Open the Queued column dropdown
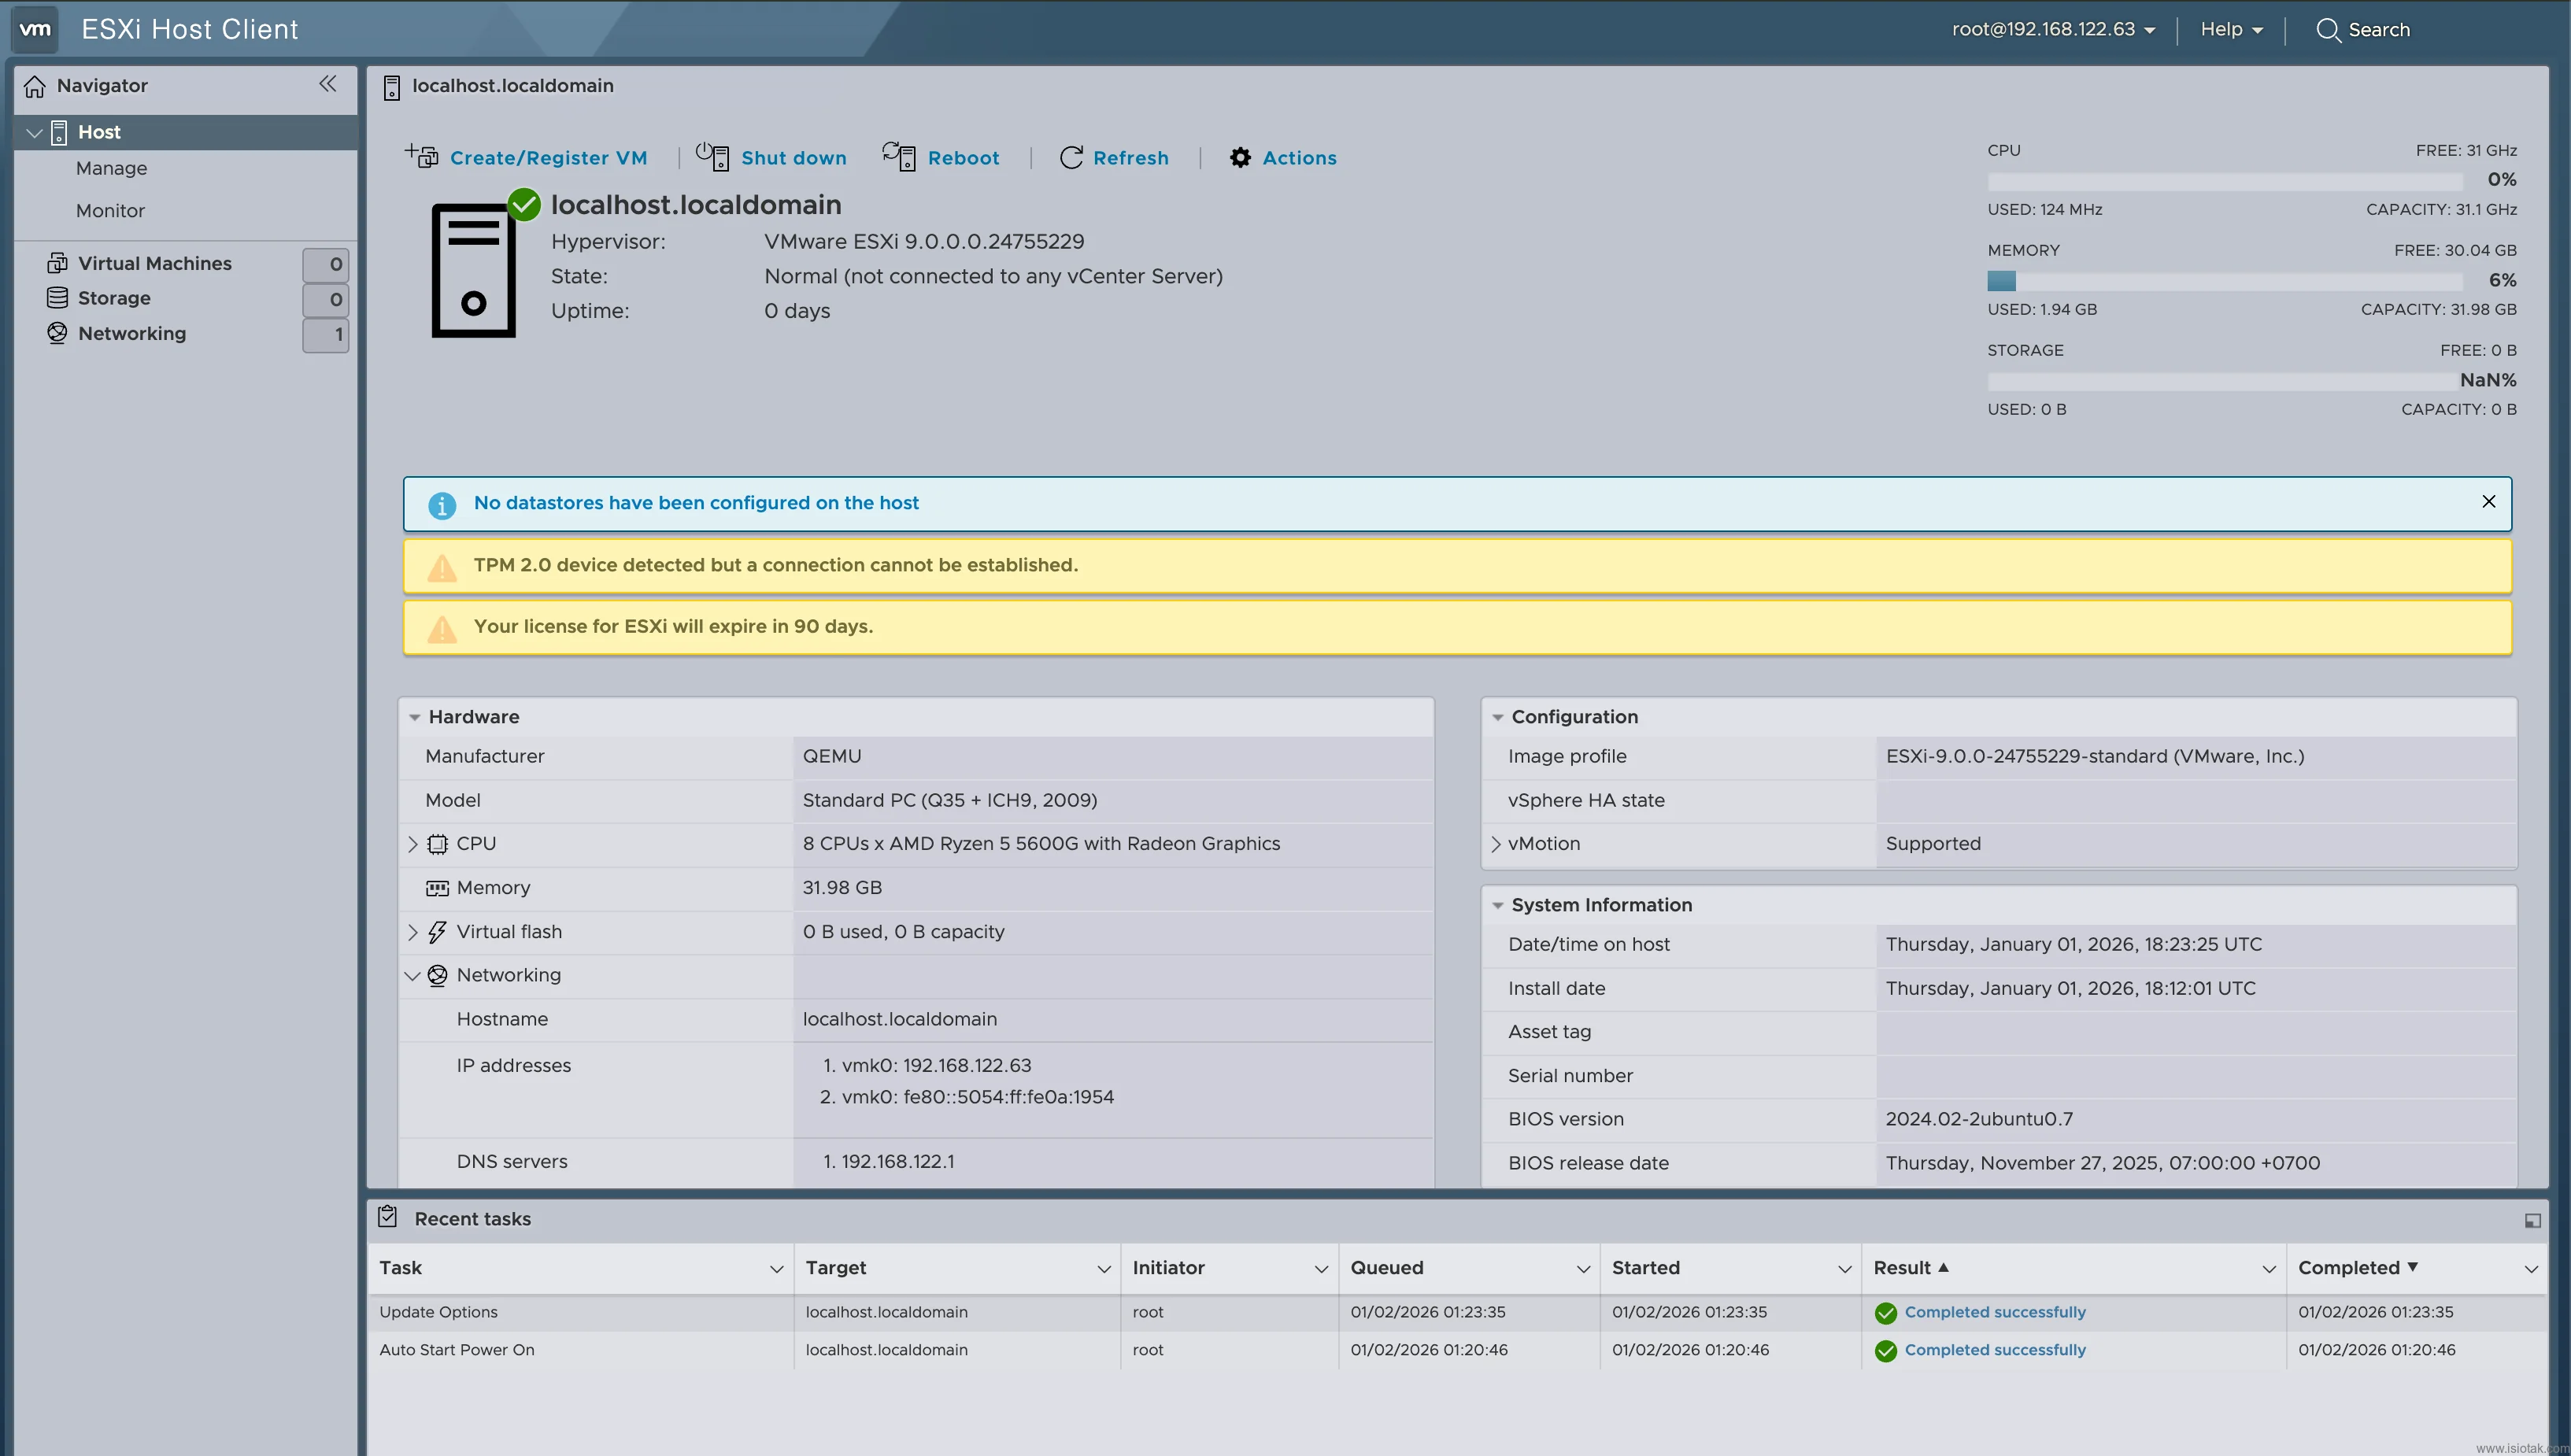 tap(1582, 1269)
